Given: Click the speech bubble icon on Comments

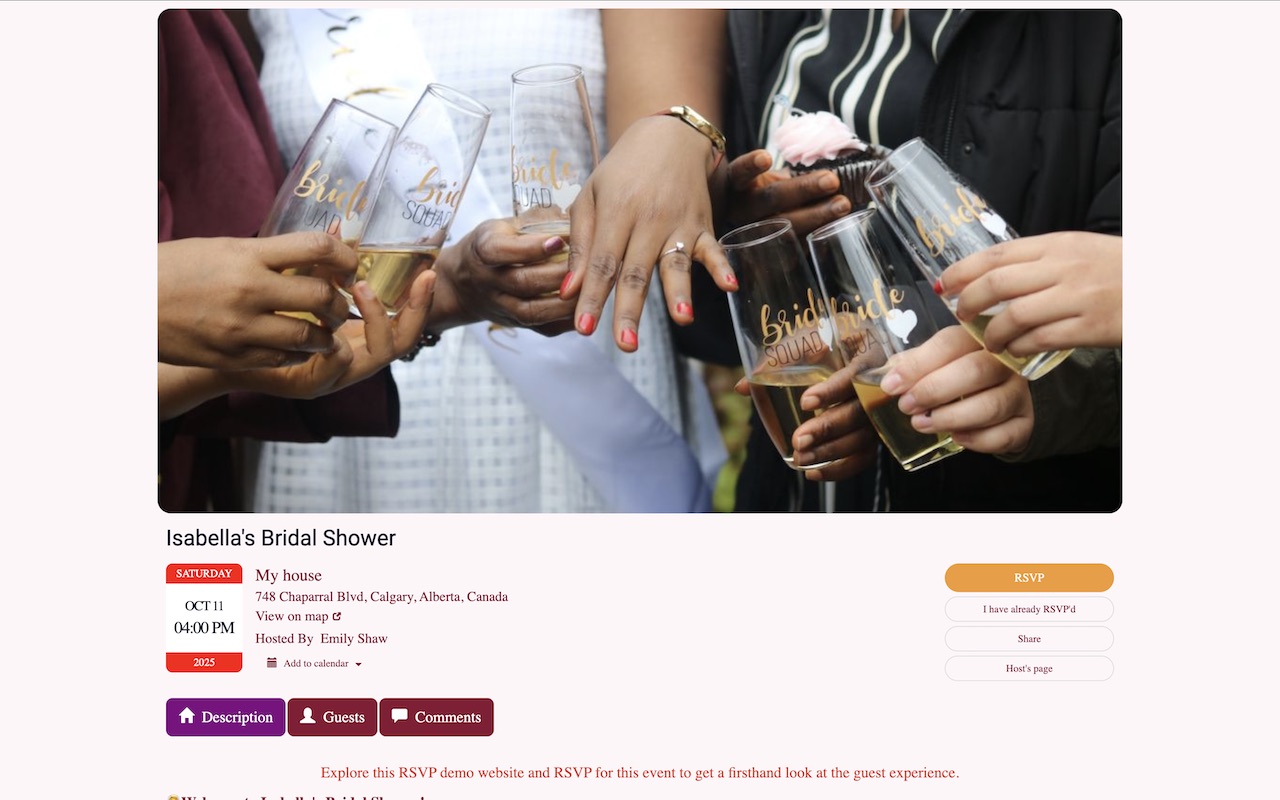Looking at the screenshot, I should coord(399,716).
